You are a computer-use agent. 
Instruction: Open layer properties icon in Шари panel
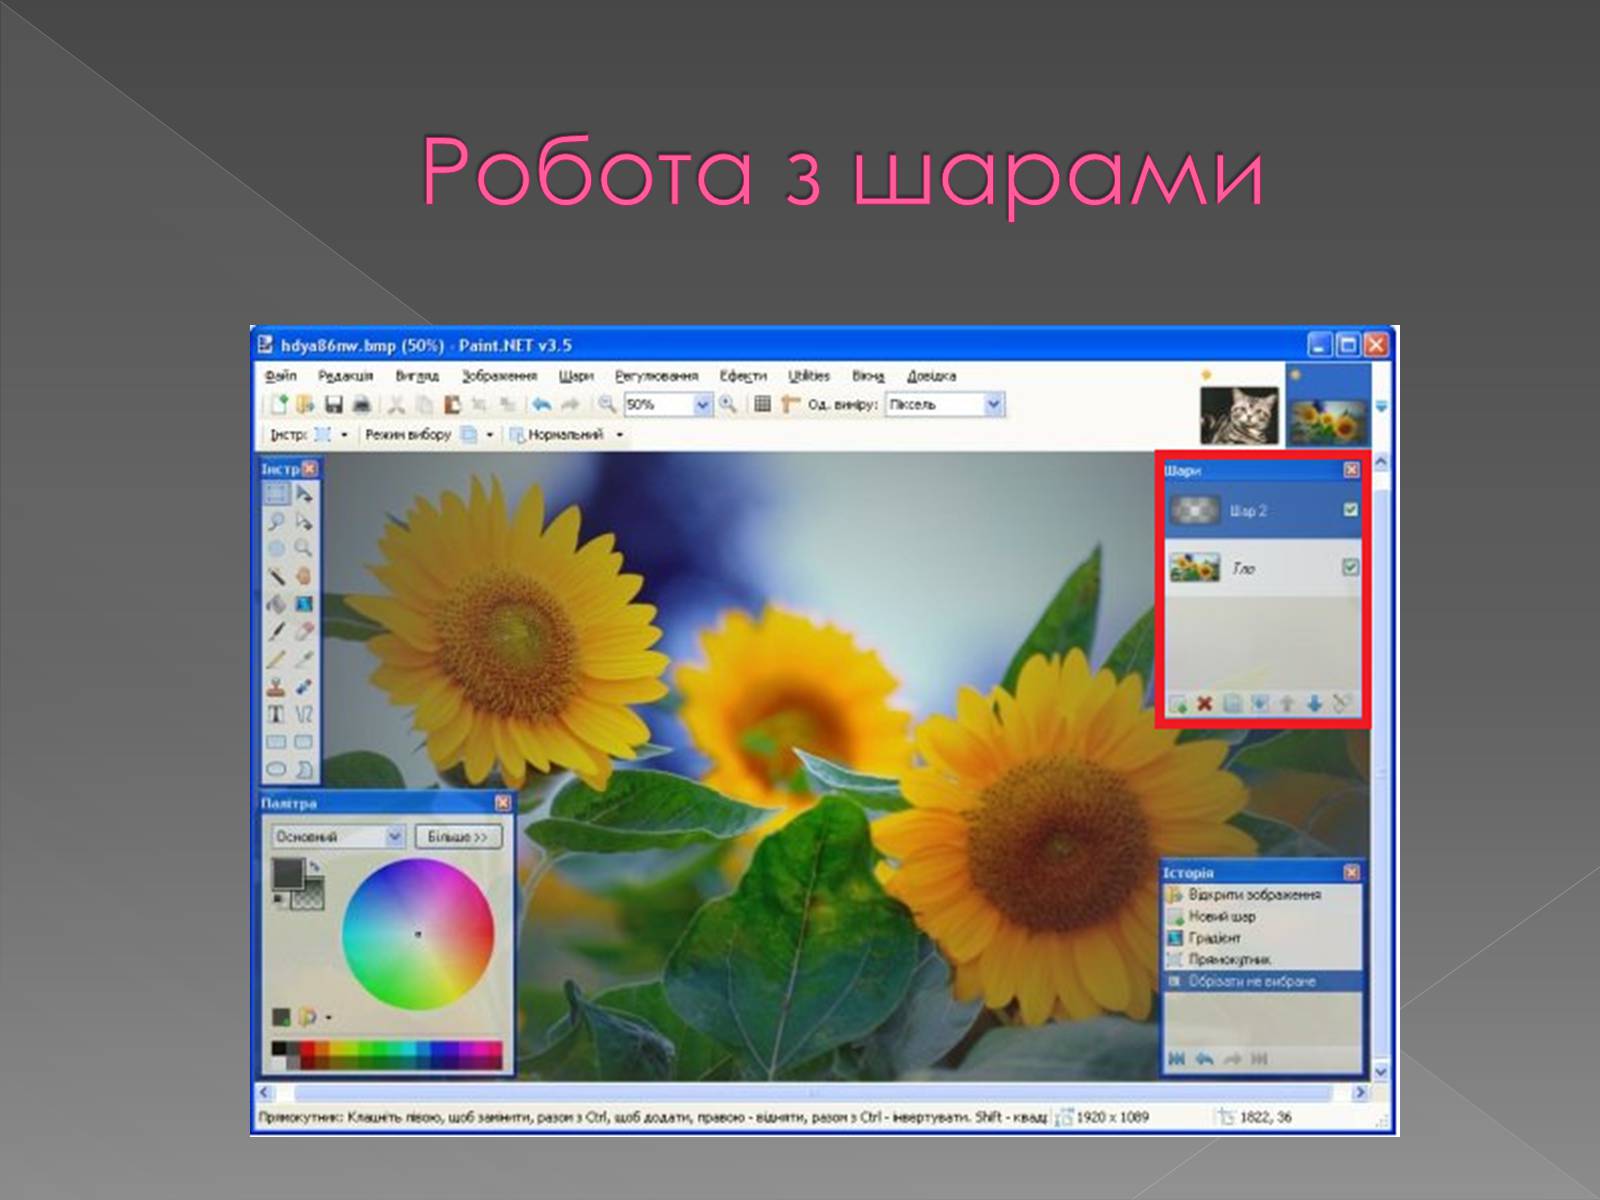(x=1343, y=704)
